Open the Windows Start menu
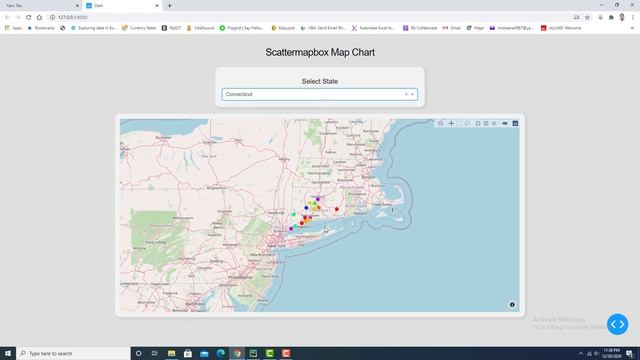This screenshot has height=360, width=640. 8,353
